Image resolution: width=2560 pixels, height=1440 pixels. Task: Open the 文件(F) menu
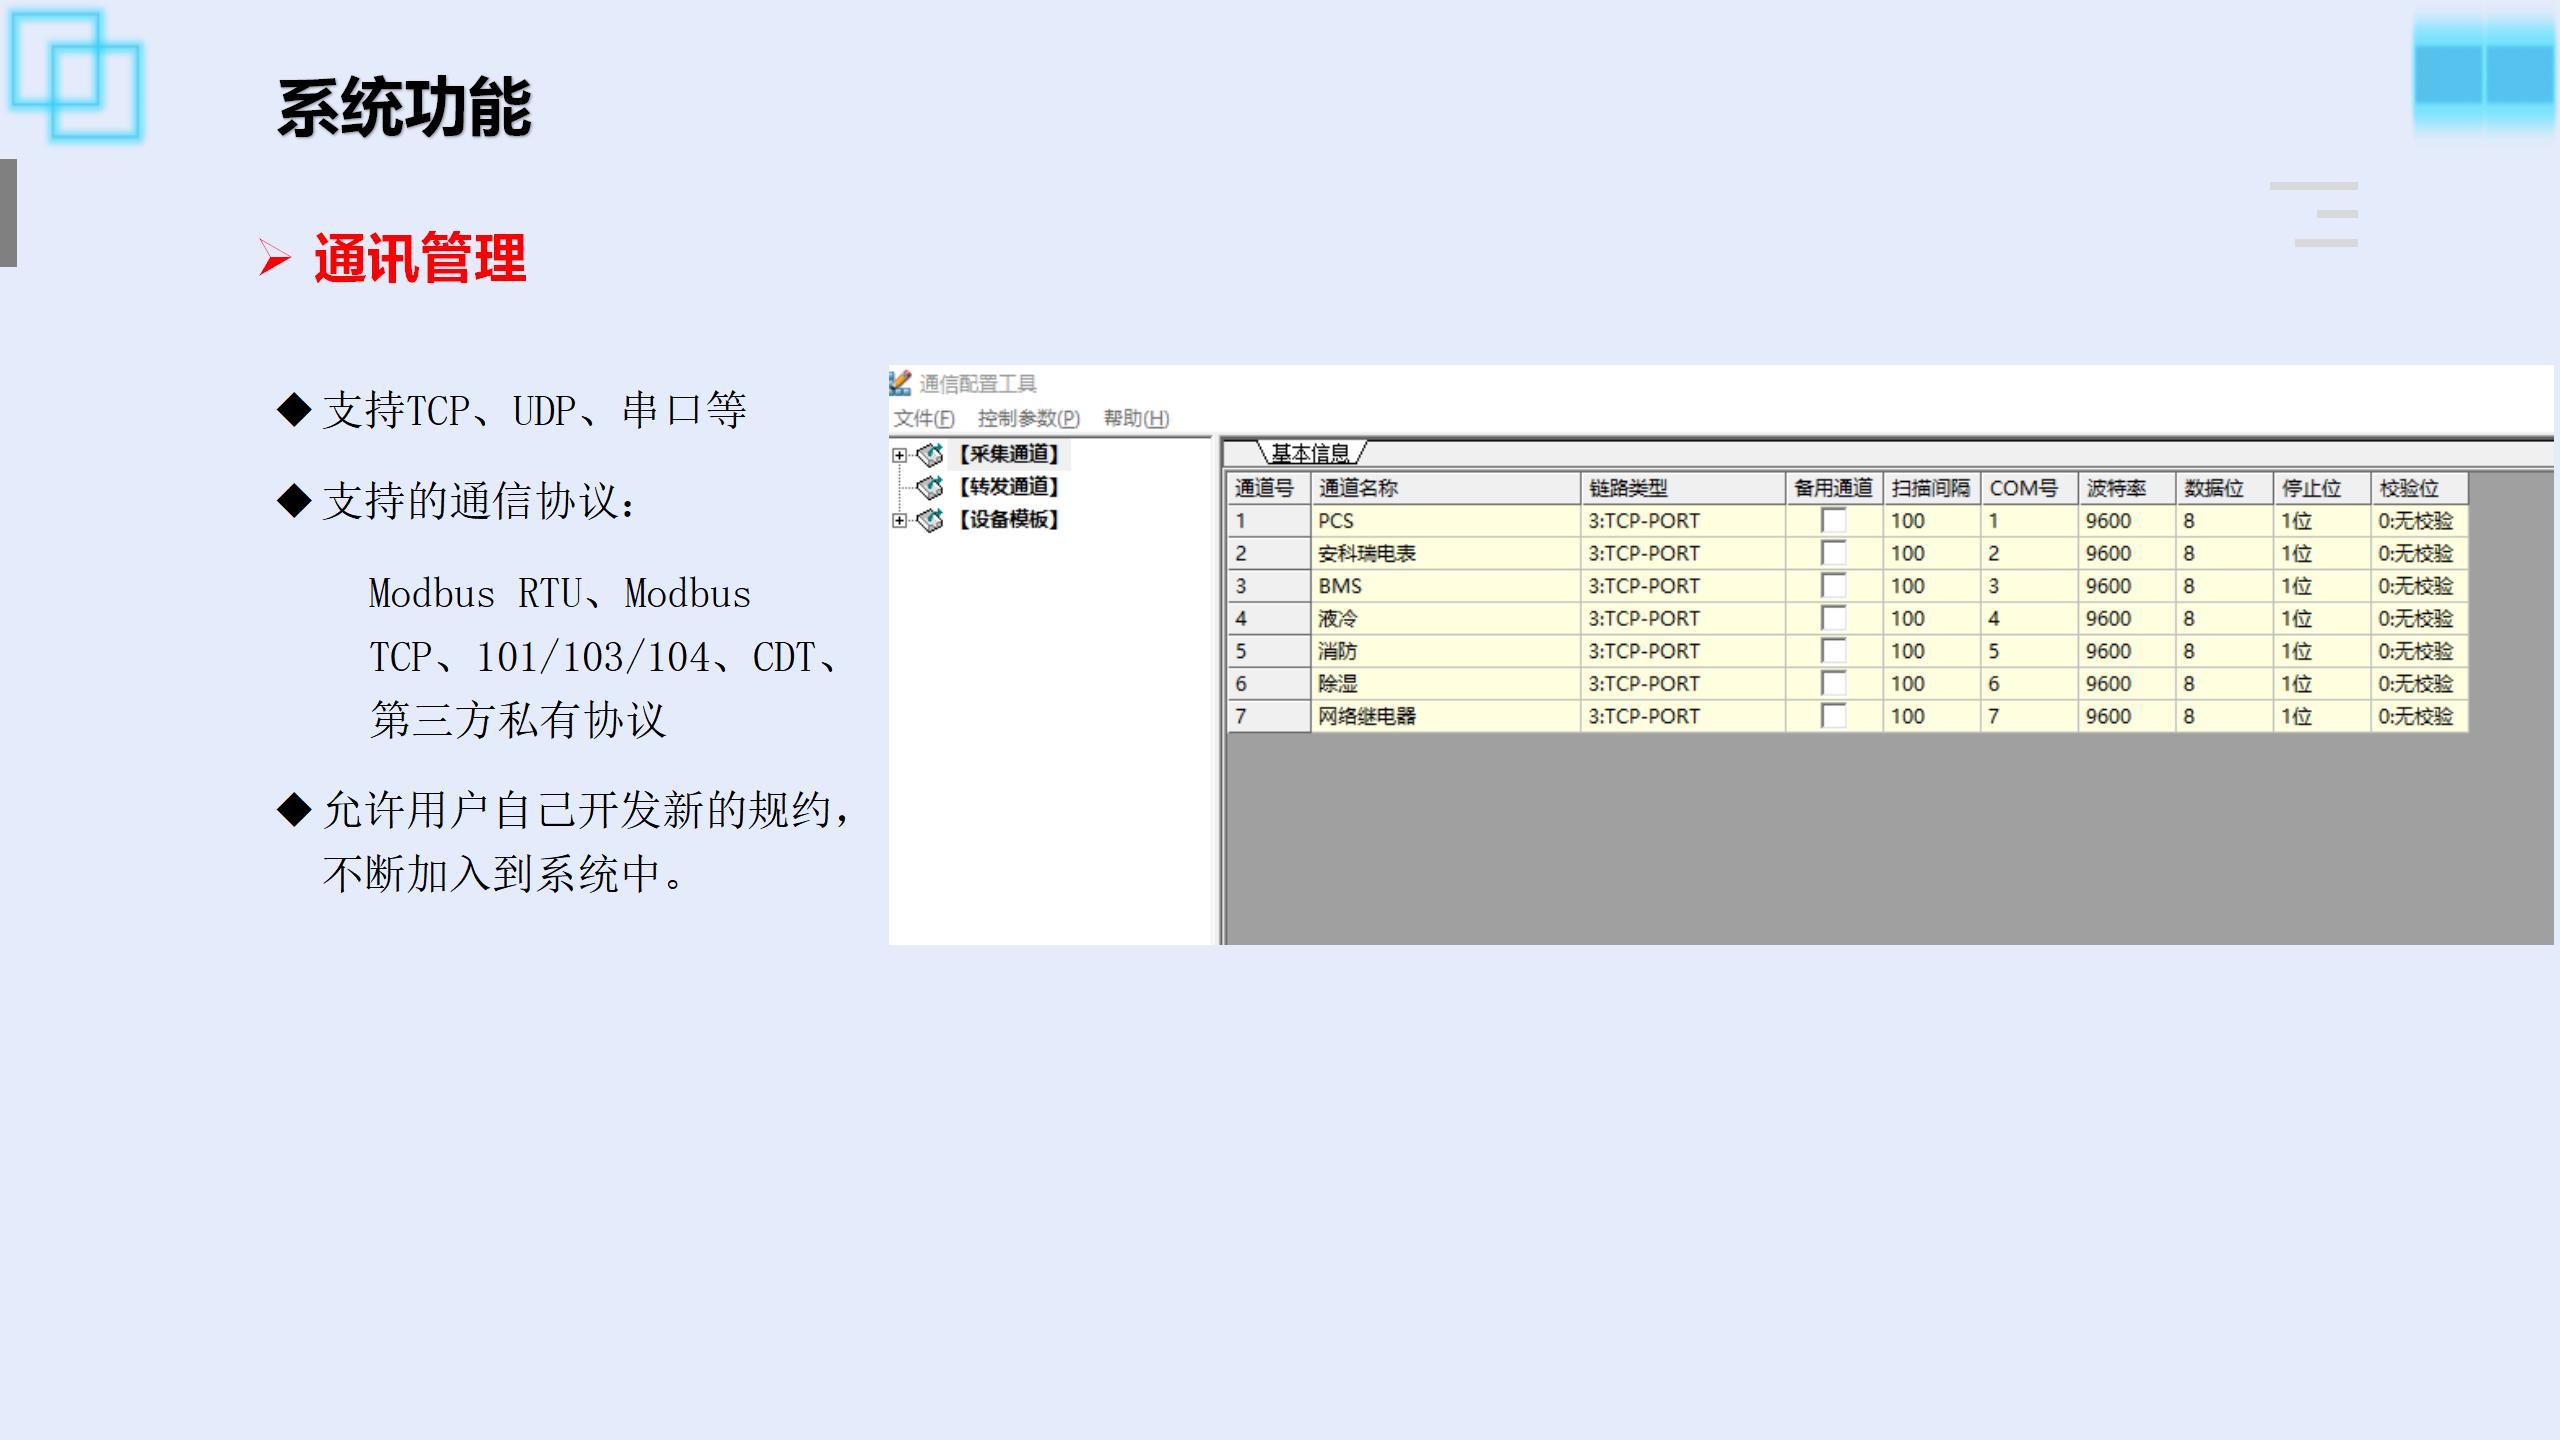(x=923, y=418)
